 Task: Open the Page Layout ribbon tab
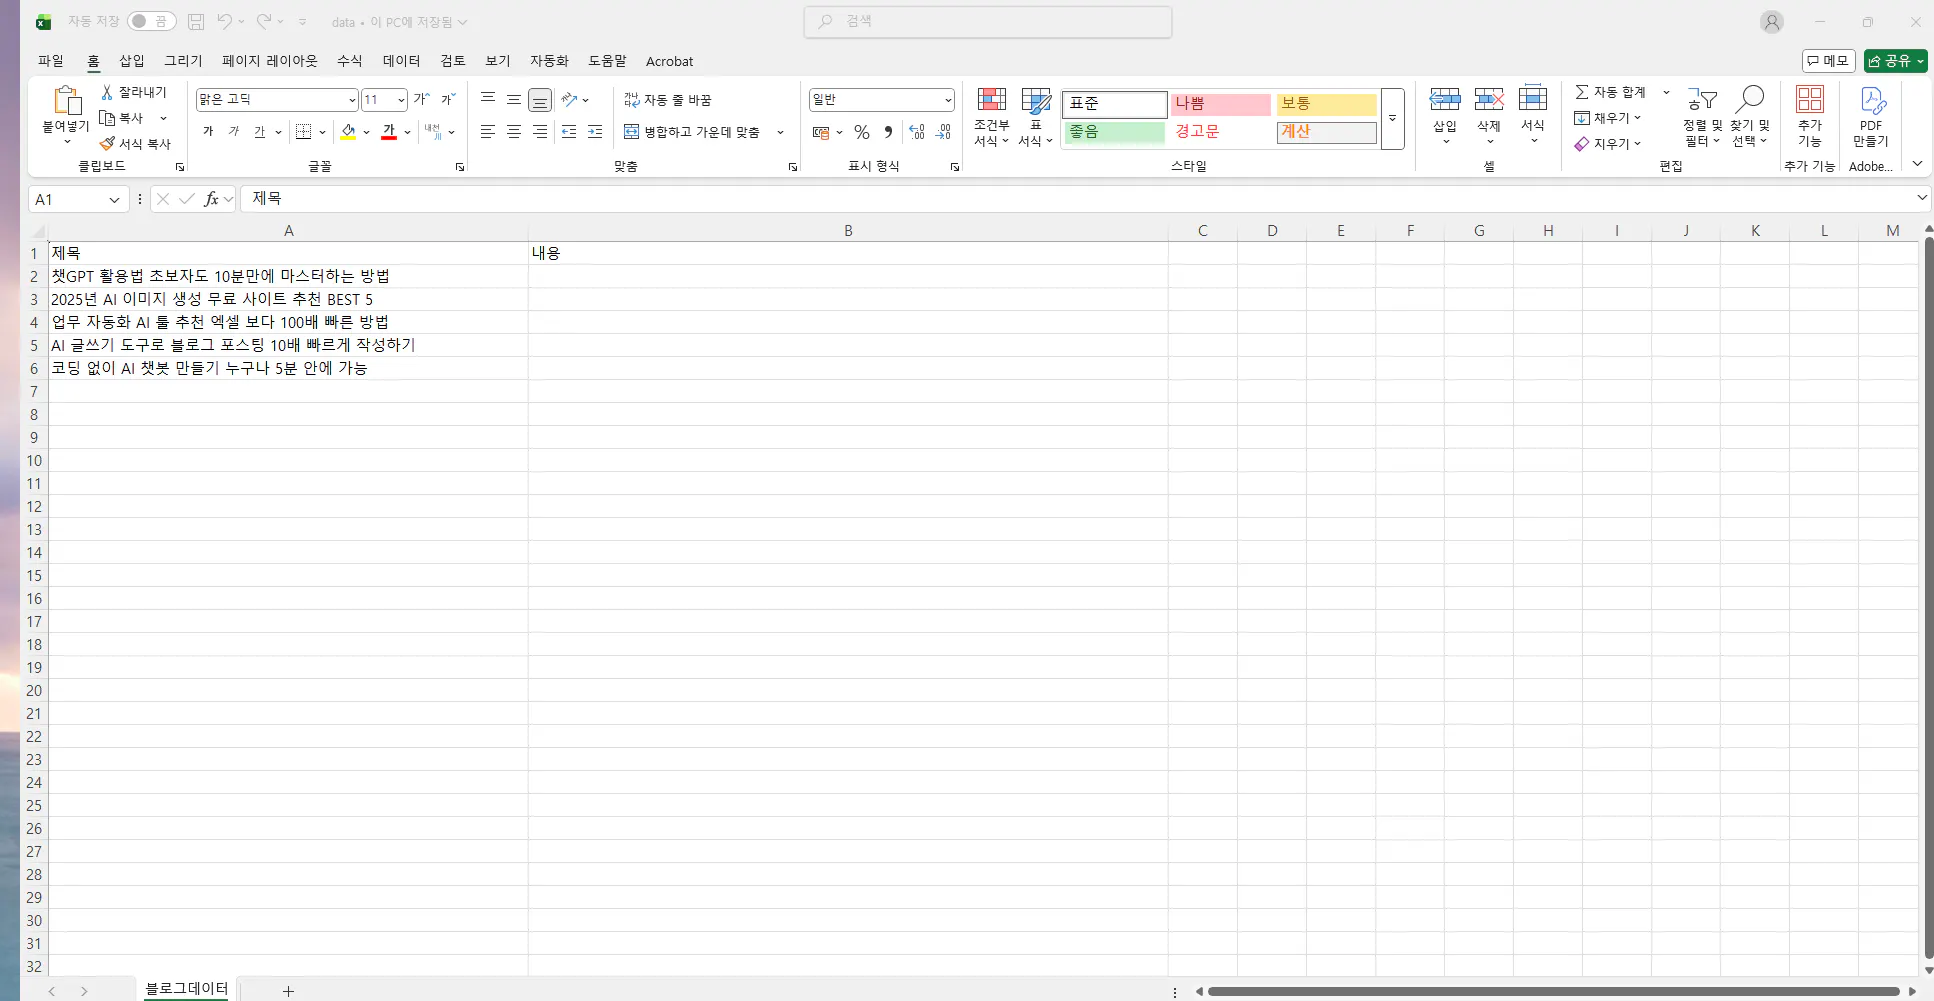coord(270,61)
